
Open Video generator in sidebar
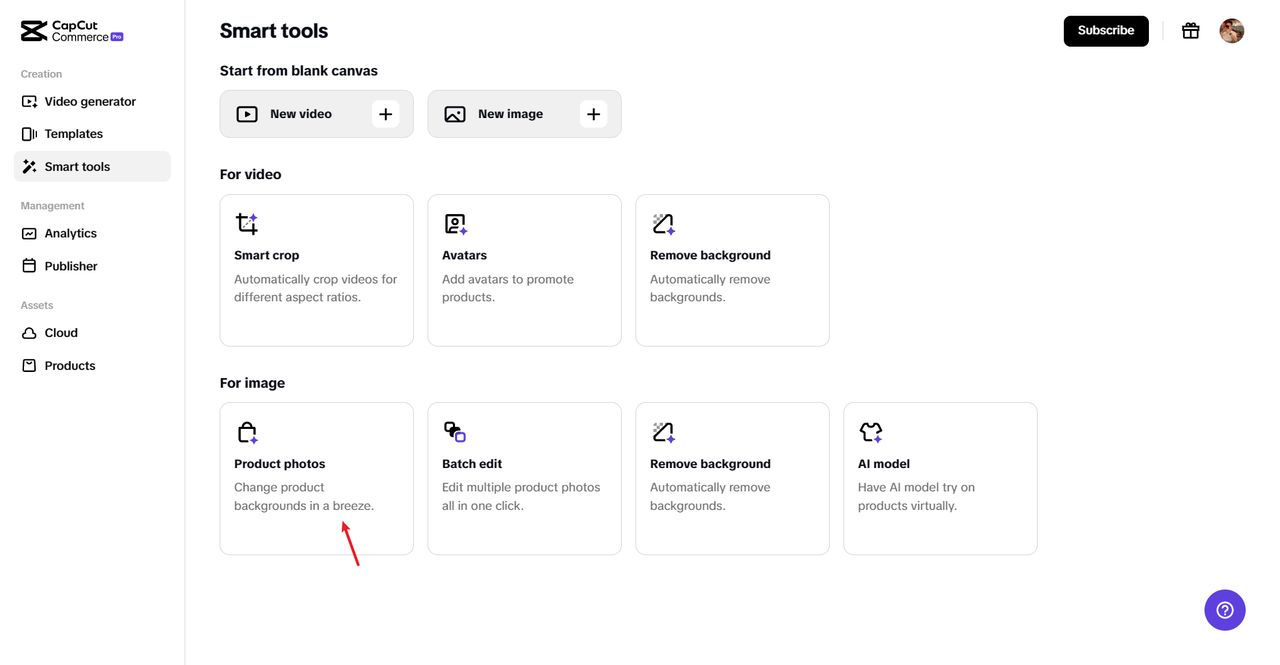[x=89, y=101]
